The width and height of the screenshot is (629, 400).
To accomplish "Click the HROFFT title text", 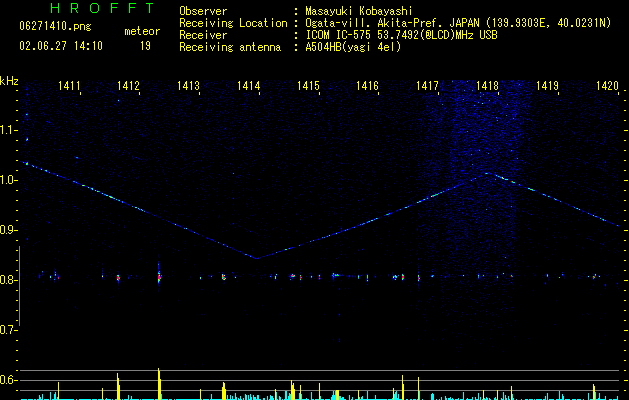I will [x=103, y=8].
